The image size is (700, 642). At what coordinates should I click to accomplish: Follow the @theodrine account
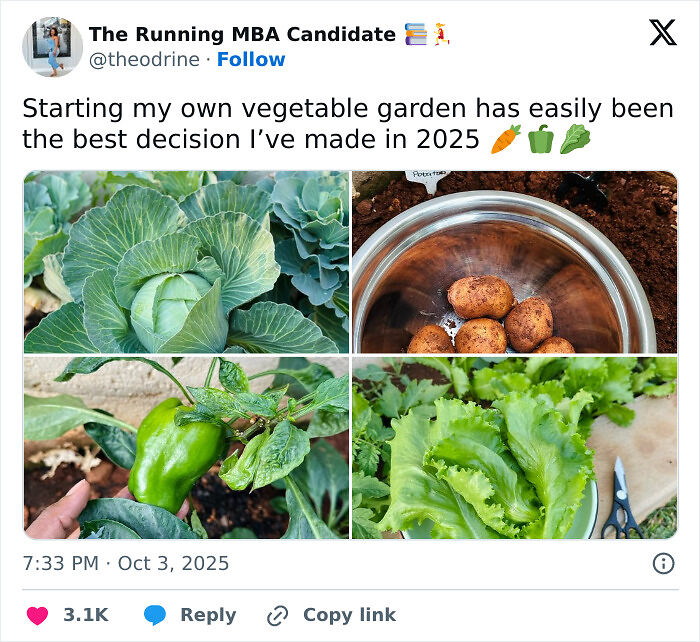251,59
